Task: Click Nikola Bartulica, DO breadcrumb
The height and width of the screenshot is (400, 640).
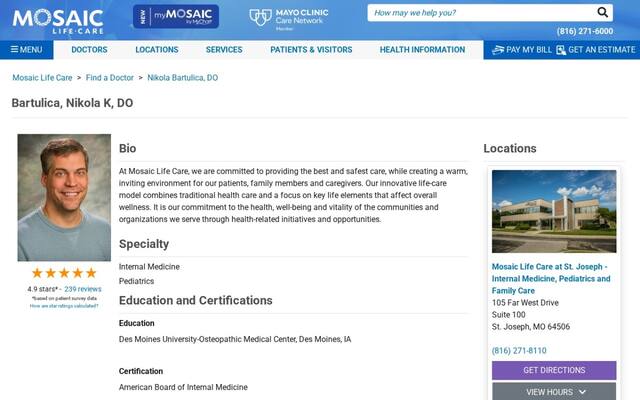Action: (182, 78)
